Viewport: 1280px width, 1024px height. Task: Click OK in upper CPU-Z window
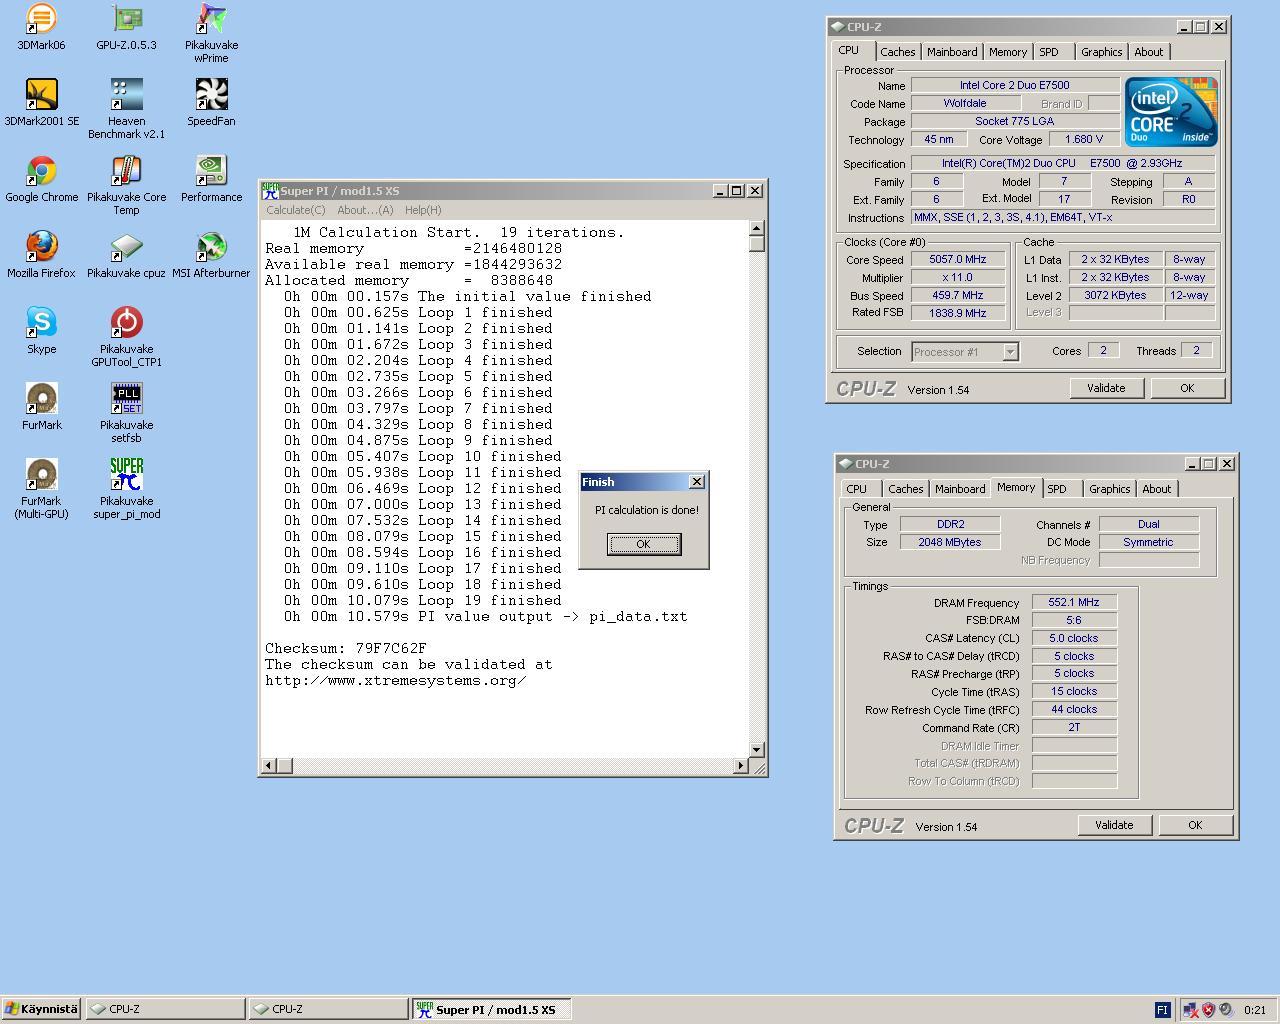click(1187, 388)
